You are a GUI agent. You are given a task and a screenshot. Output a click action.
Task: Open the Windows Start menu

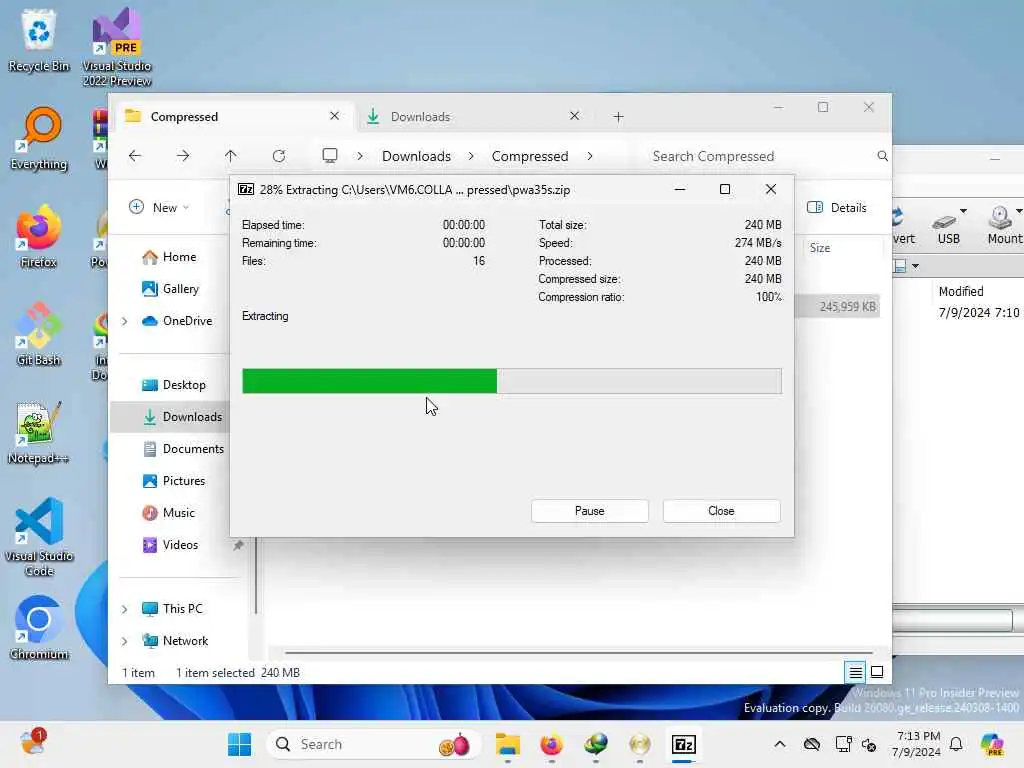(240, 744)
